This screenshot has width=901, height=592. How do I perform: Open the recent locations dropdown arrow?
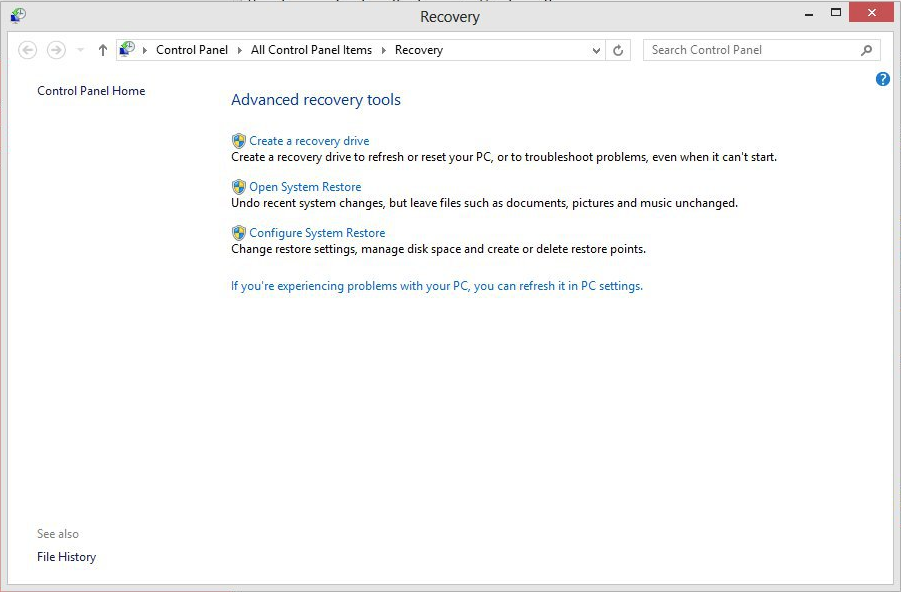pos(80,50)
